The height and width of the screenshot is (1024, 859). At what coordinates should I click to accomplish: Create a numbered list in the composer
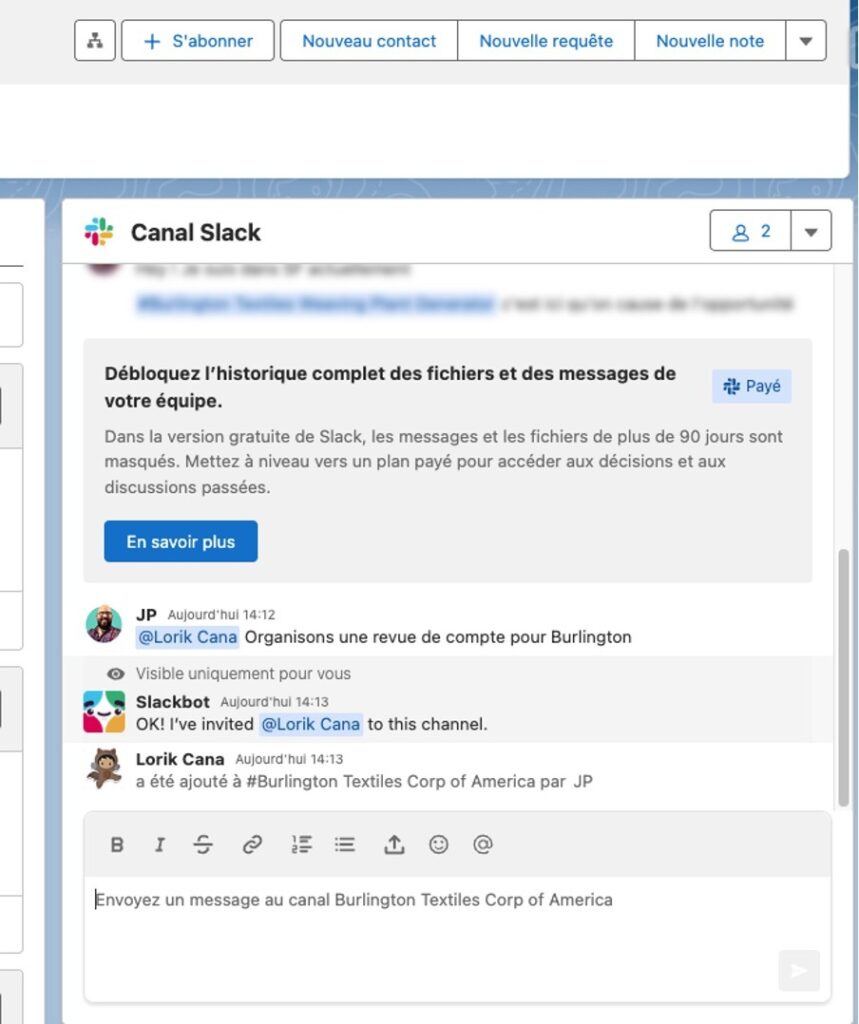tap(300, 844)
